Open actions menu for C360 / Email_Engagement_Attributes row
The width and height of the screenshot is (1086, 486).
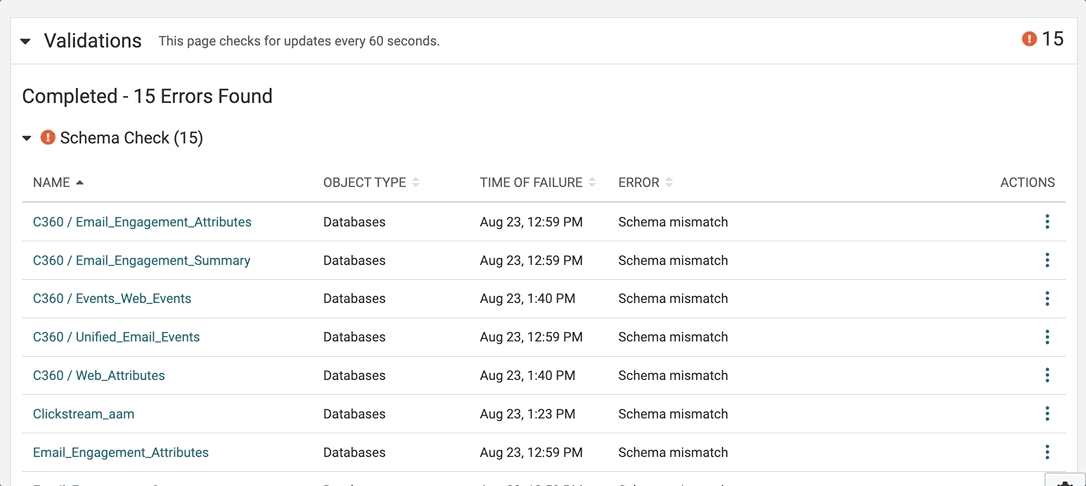pyautogui.click(x=1047, y=222)
